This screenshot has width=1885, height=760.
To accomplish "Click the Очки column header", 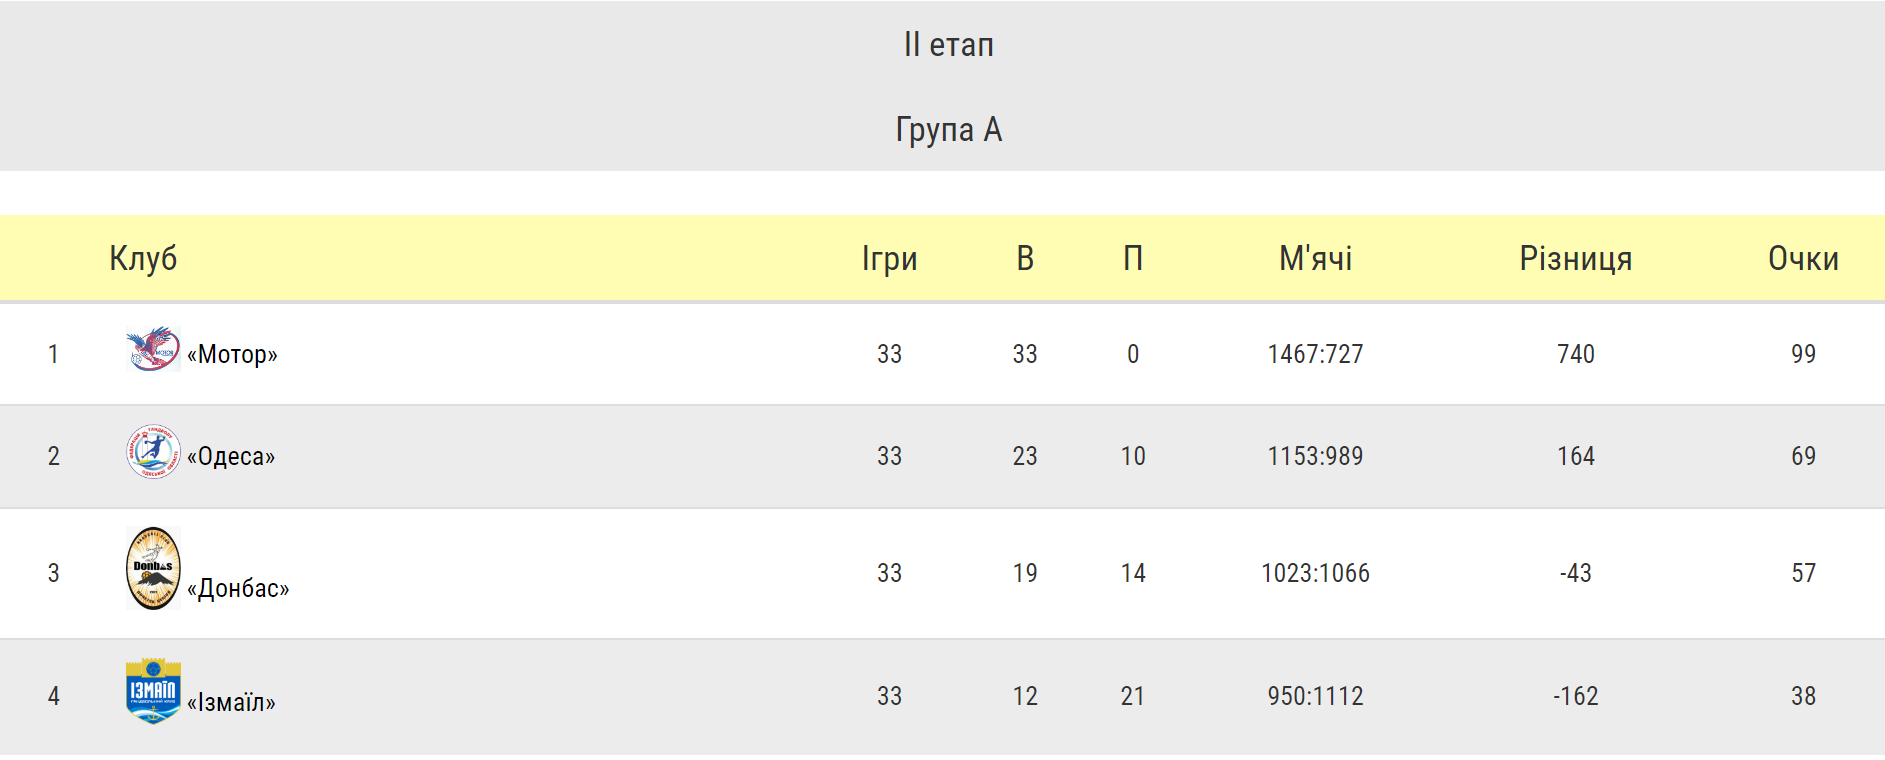I will [1804, 258].
